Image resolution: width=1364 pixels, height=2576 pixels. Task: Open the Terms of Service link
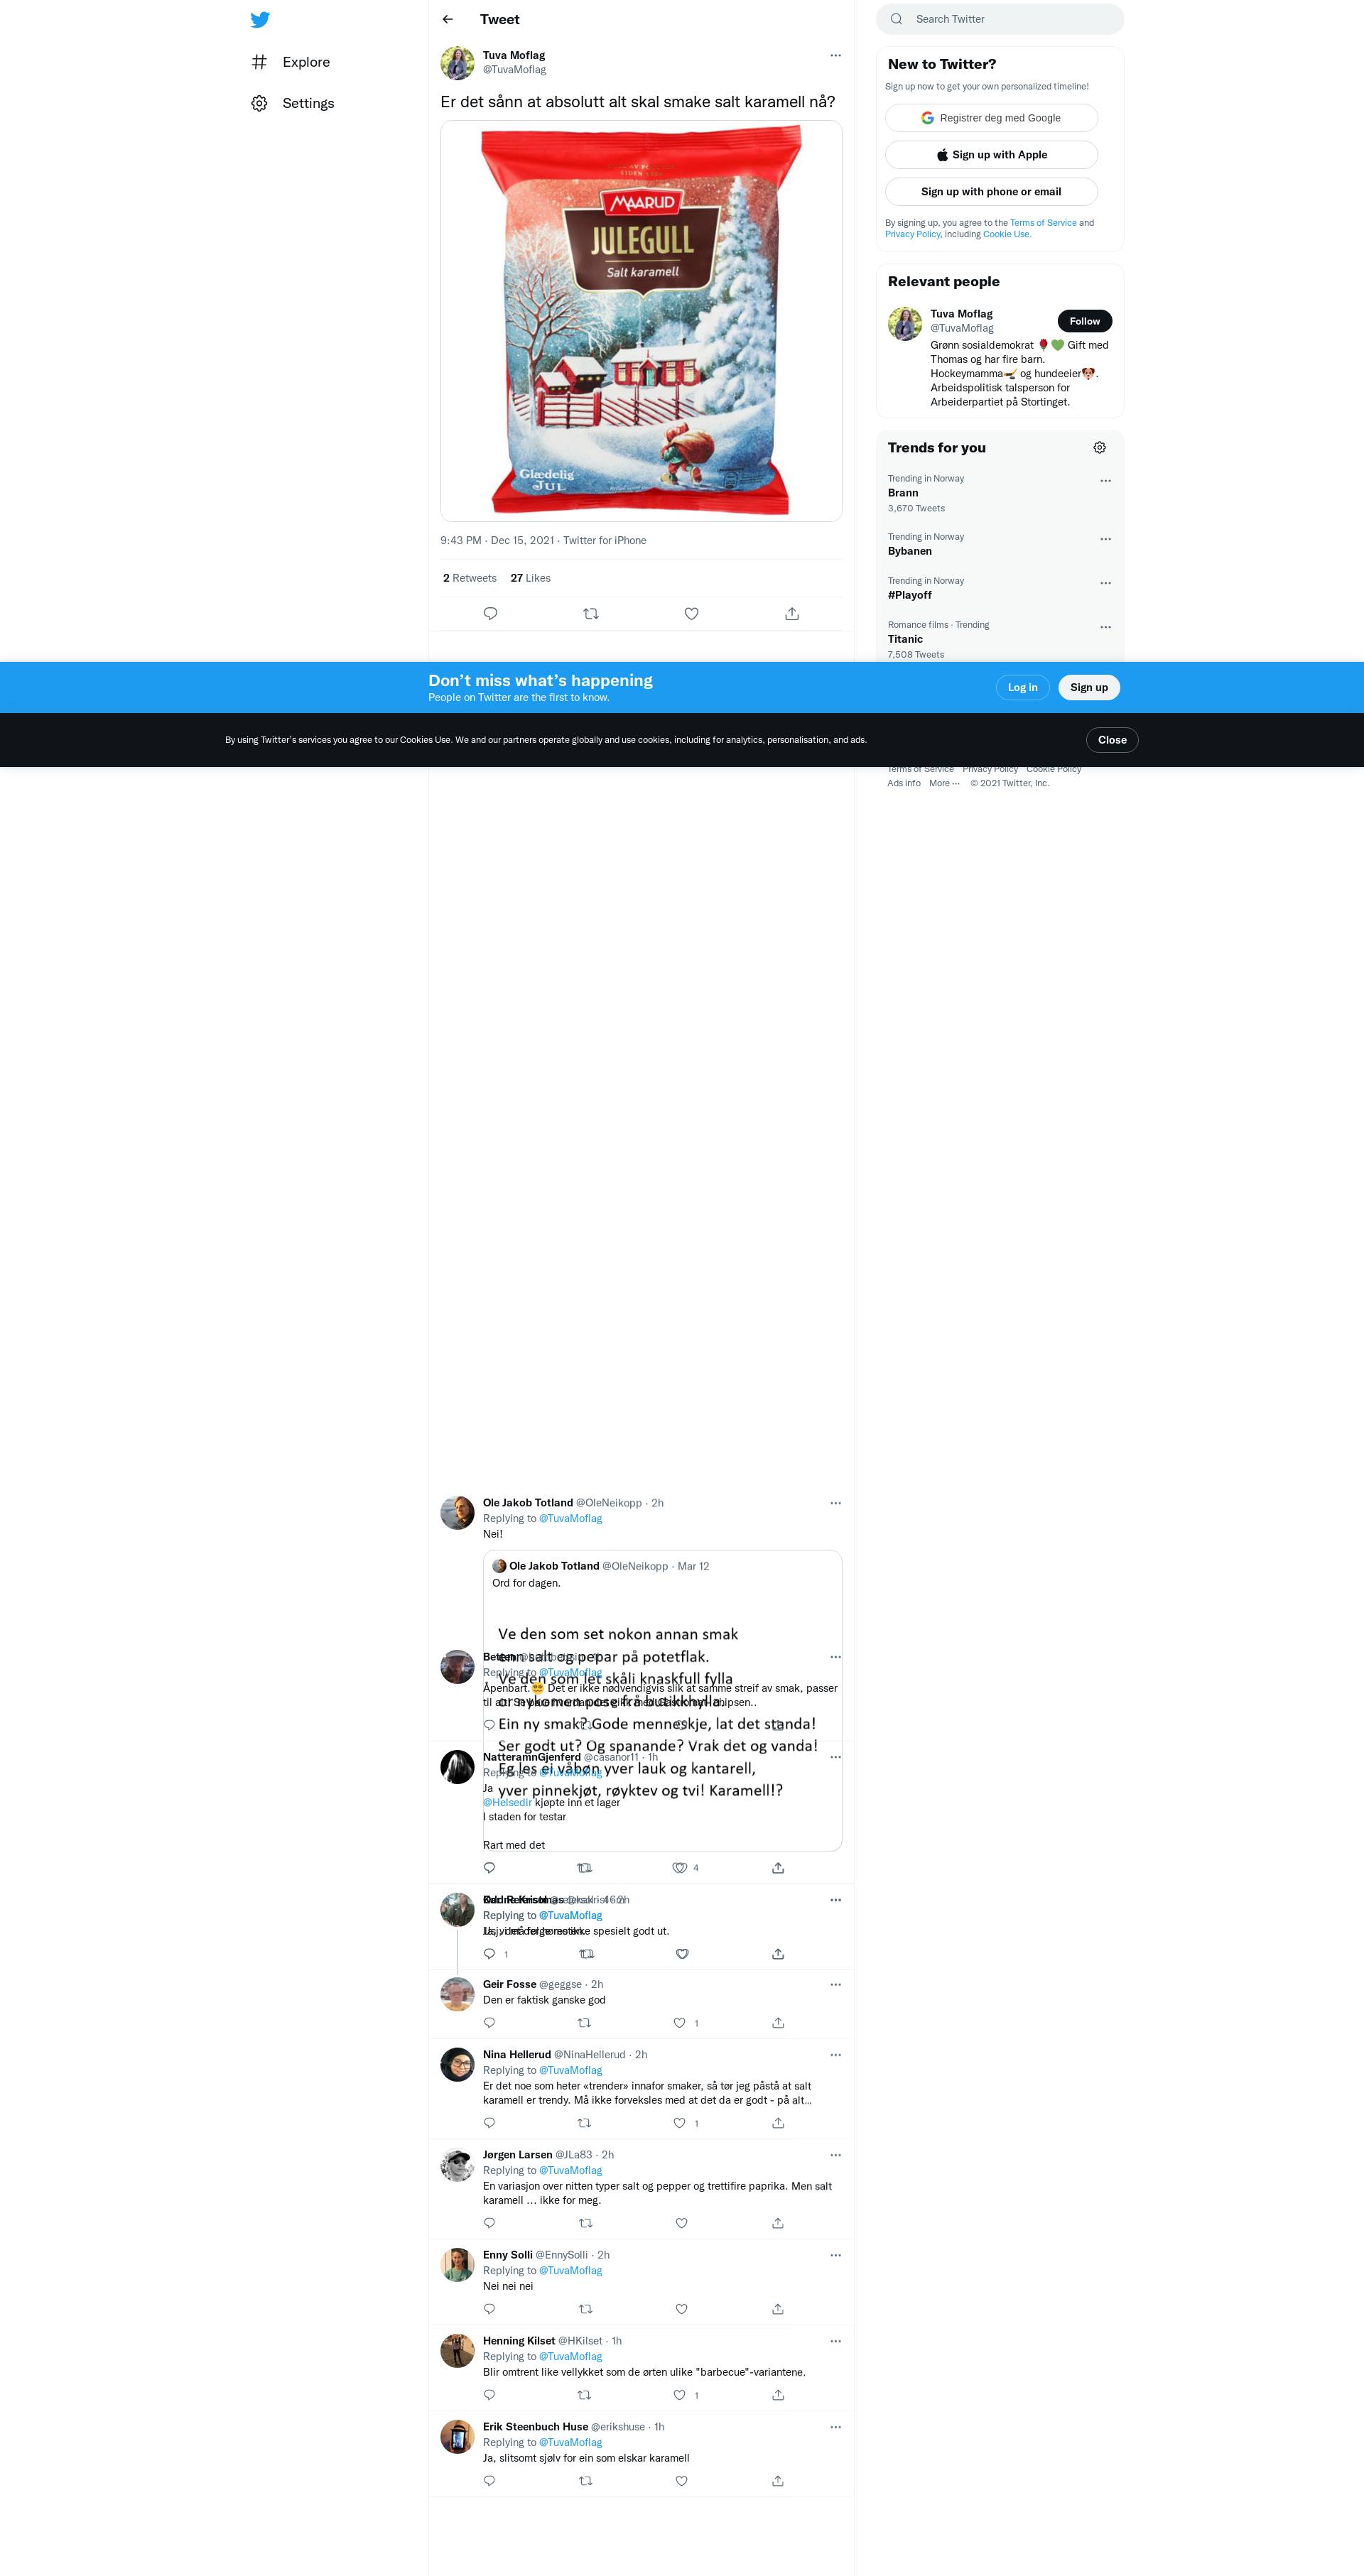coord(1043,223)
